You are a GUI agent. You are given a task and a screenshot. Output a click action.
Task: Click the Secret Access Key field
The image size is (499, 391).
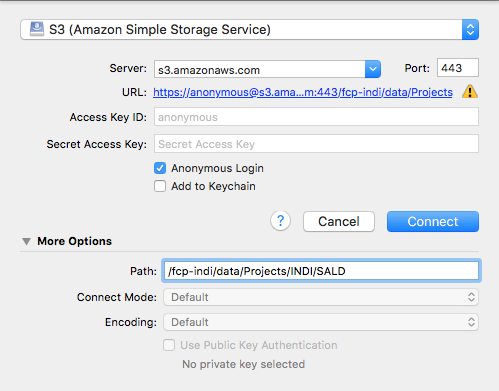click(316, 144)
